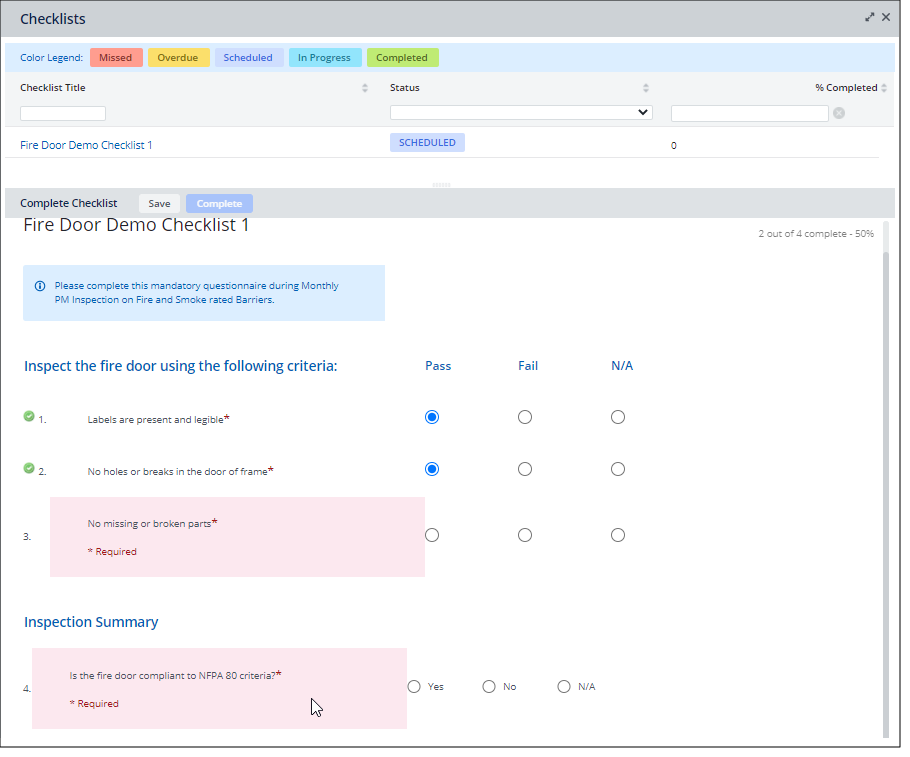910x757 pixels.
Task: Open the Fire Door Demo Checklist 1 link
Action: [x=85, y=144]
